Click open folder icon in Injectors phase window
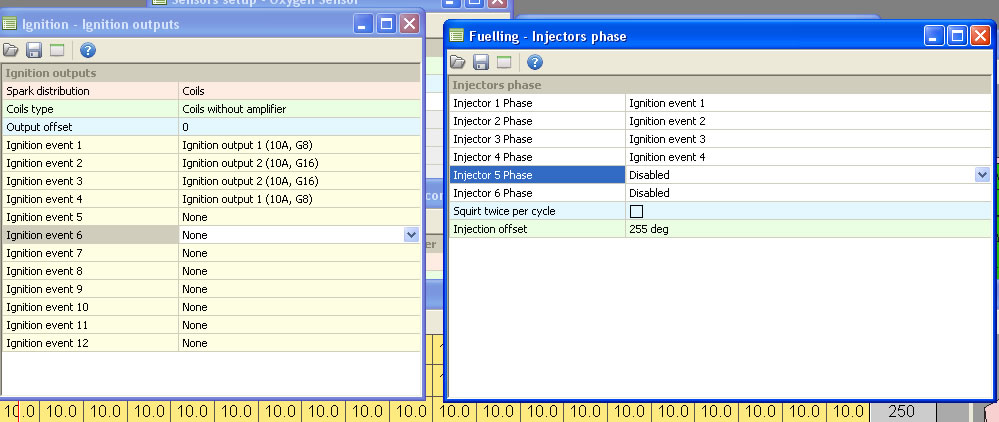The image size is (999, 422). 459,63
